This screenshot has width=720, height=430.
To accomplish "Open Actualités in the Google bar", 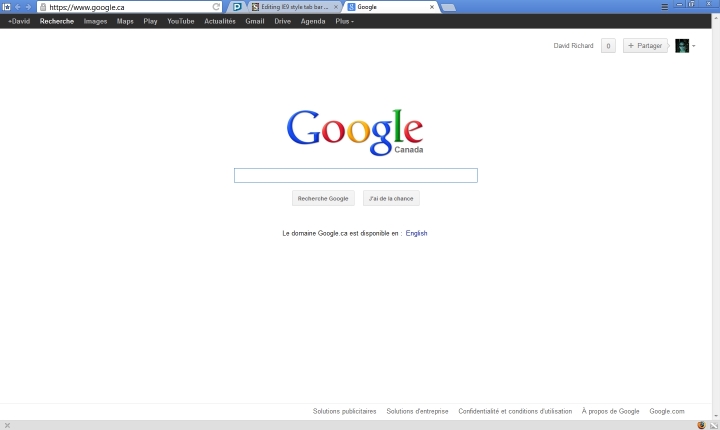I will coord(219,21).
